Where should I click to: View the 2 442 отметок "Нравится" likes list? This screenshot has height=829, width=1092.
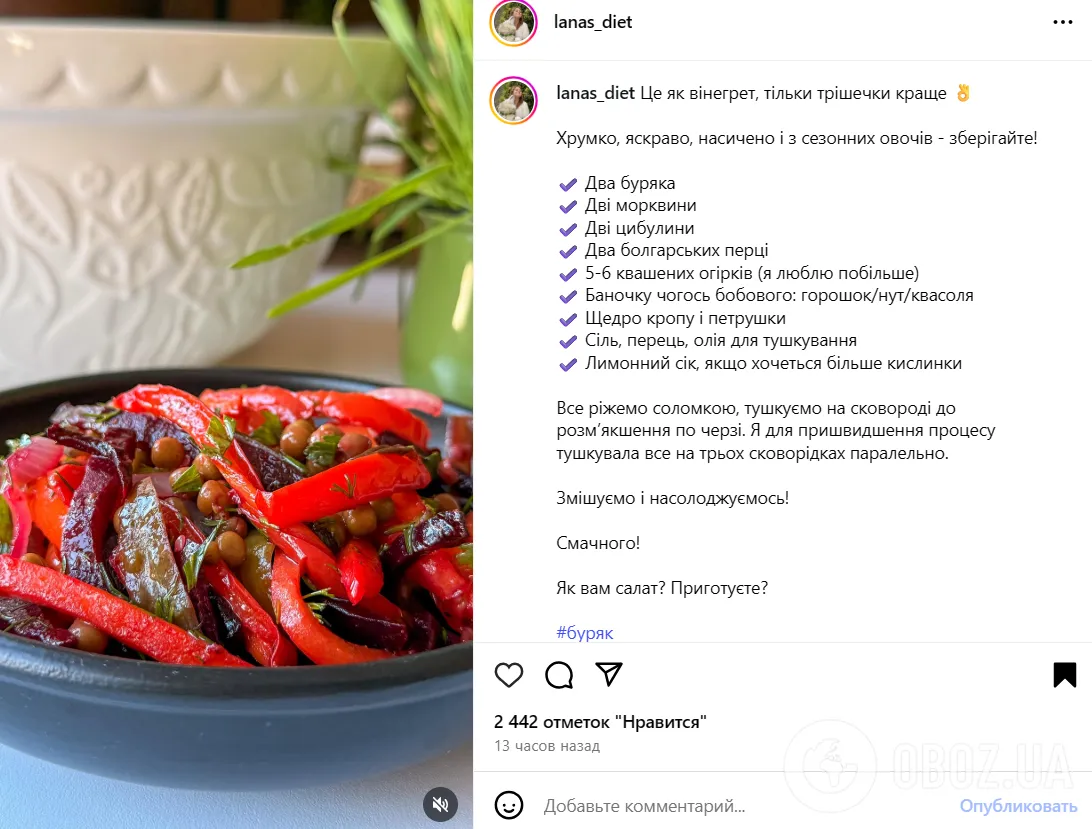[600, 722]
